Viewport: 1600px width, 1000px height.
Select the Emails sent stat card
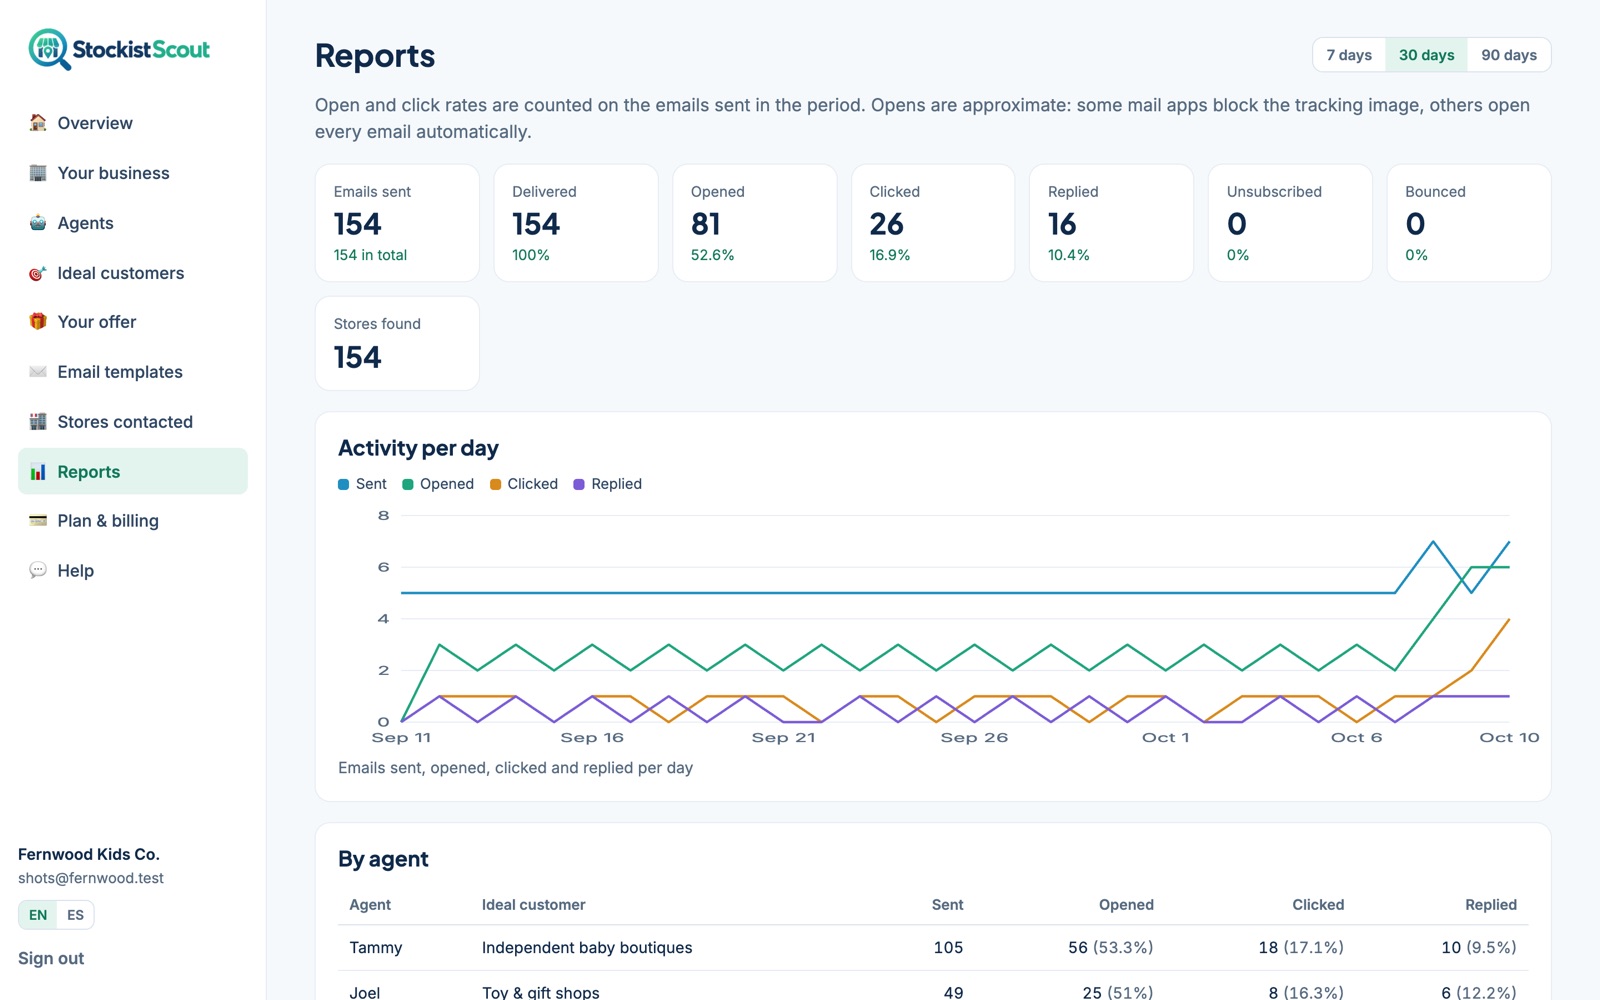tap(397, 223)
